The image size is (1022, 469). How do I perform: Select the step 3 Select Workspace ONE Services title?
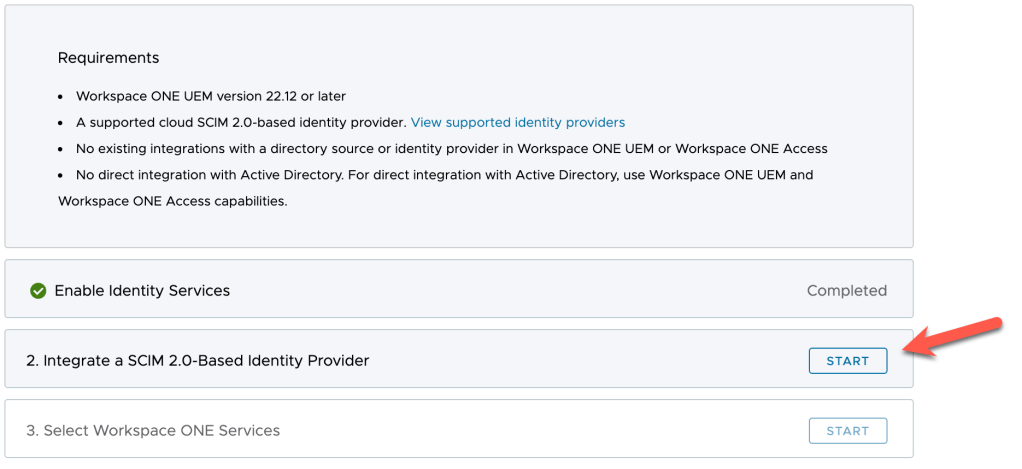coord(153,431)
